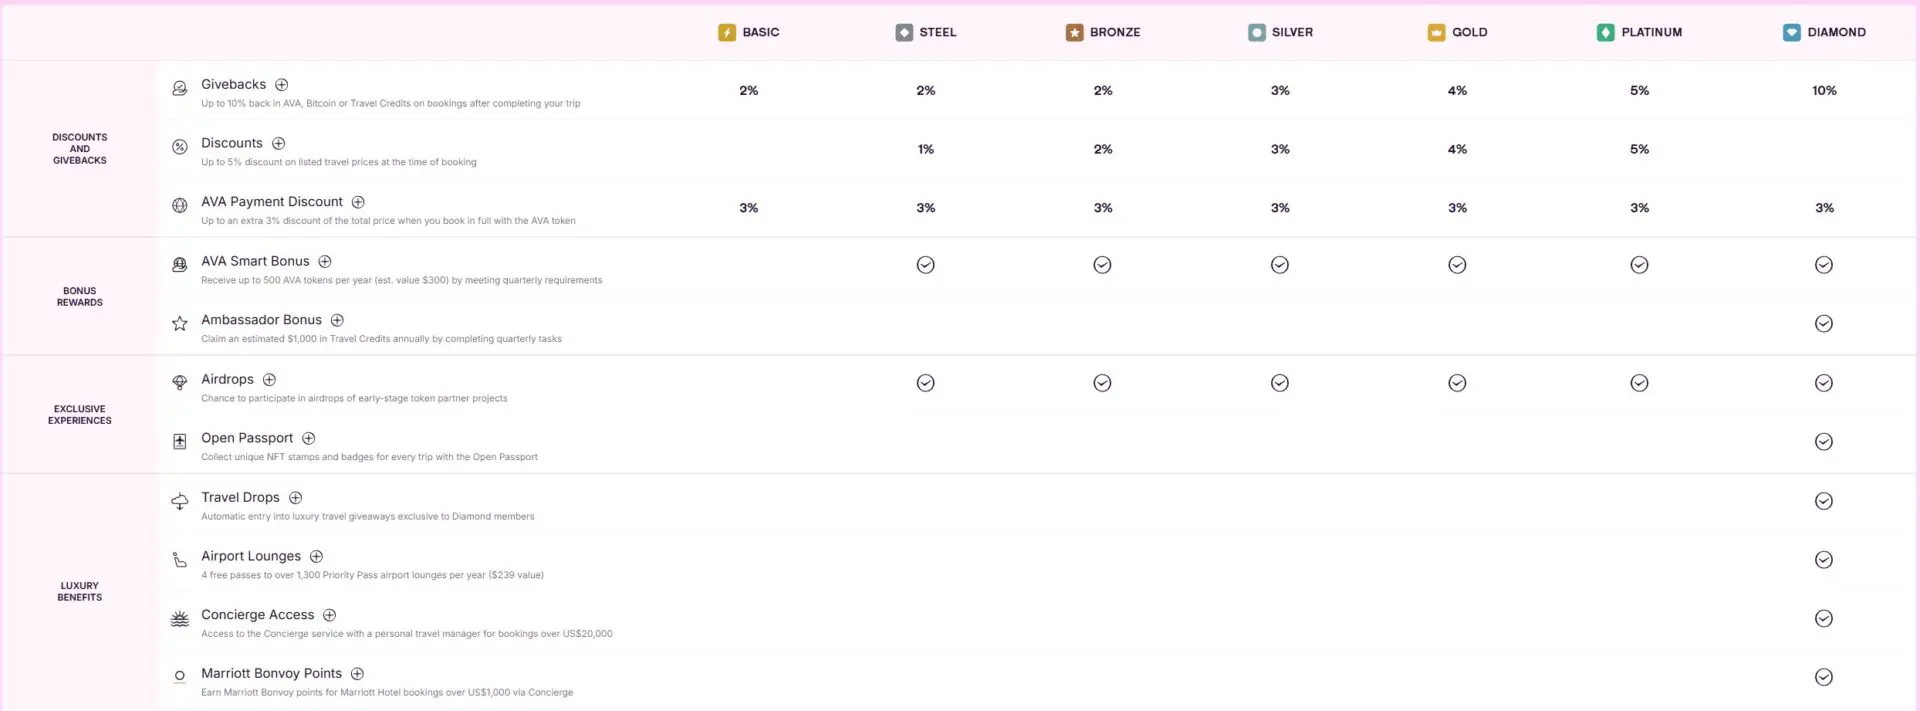The image size is (1920, 711).
Task: Click the Silver tier badge icon
Action: pyautogui.click(x=1257, y=33)
